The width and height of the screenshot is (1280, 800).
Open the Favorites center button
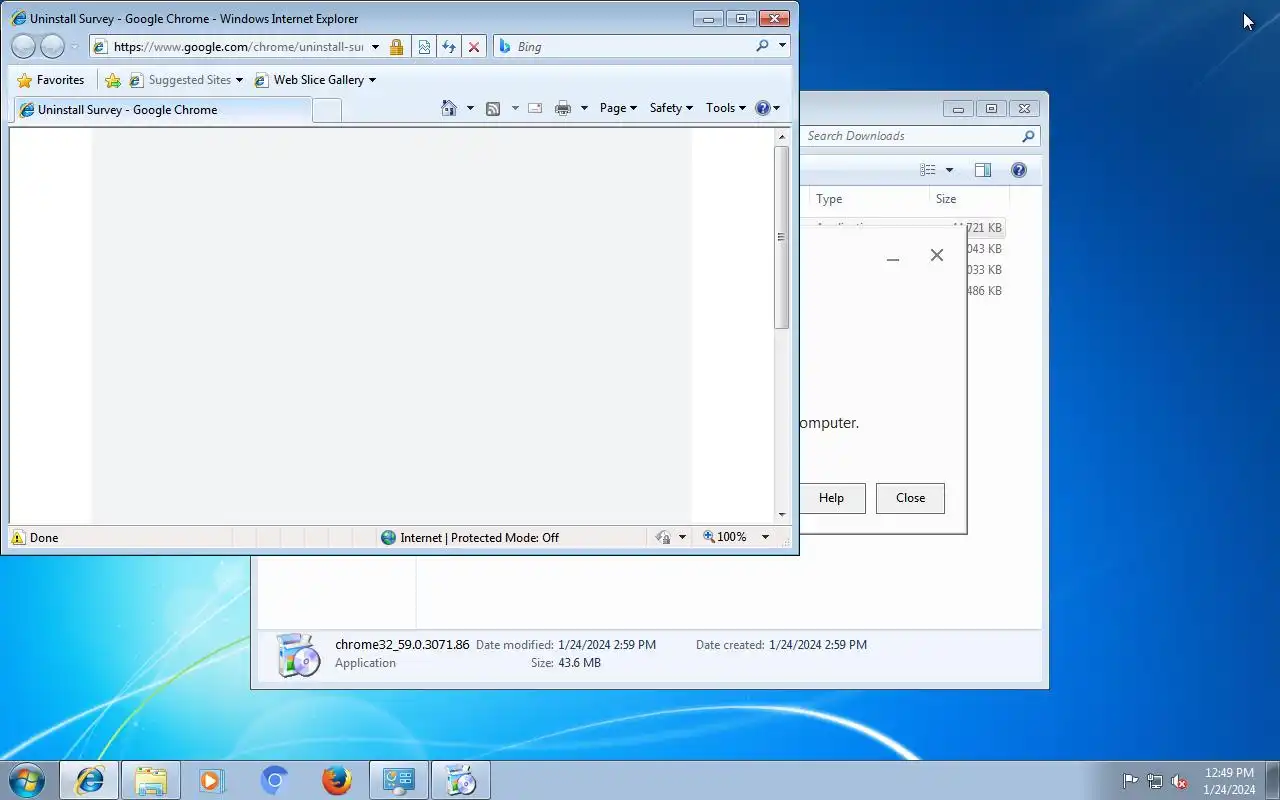coord(51,80)
